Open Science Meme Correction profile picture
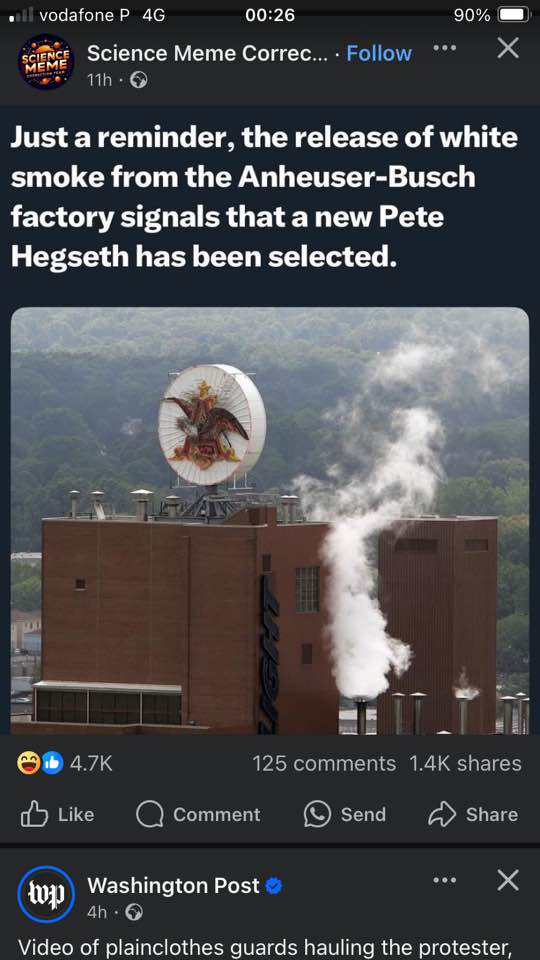Screen dimensions: 540x960 click(47, 62)
